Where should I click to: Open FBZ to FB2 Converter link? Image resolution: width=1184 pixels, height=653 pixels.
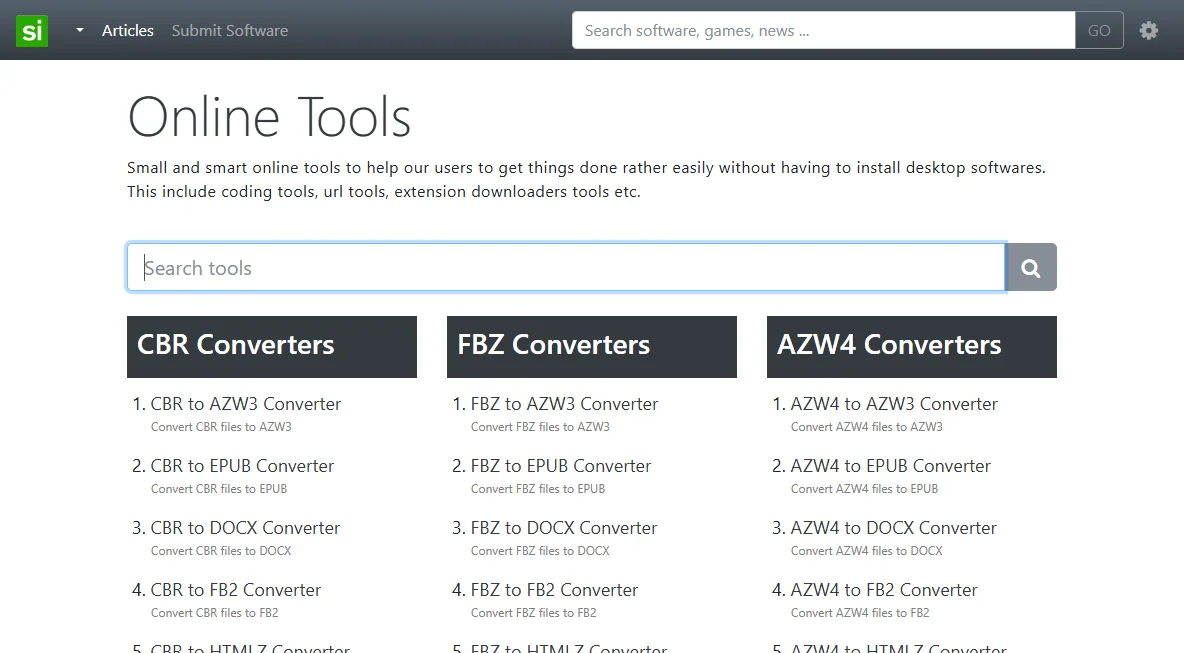[554, 590]
